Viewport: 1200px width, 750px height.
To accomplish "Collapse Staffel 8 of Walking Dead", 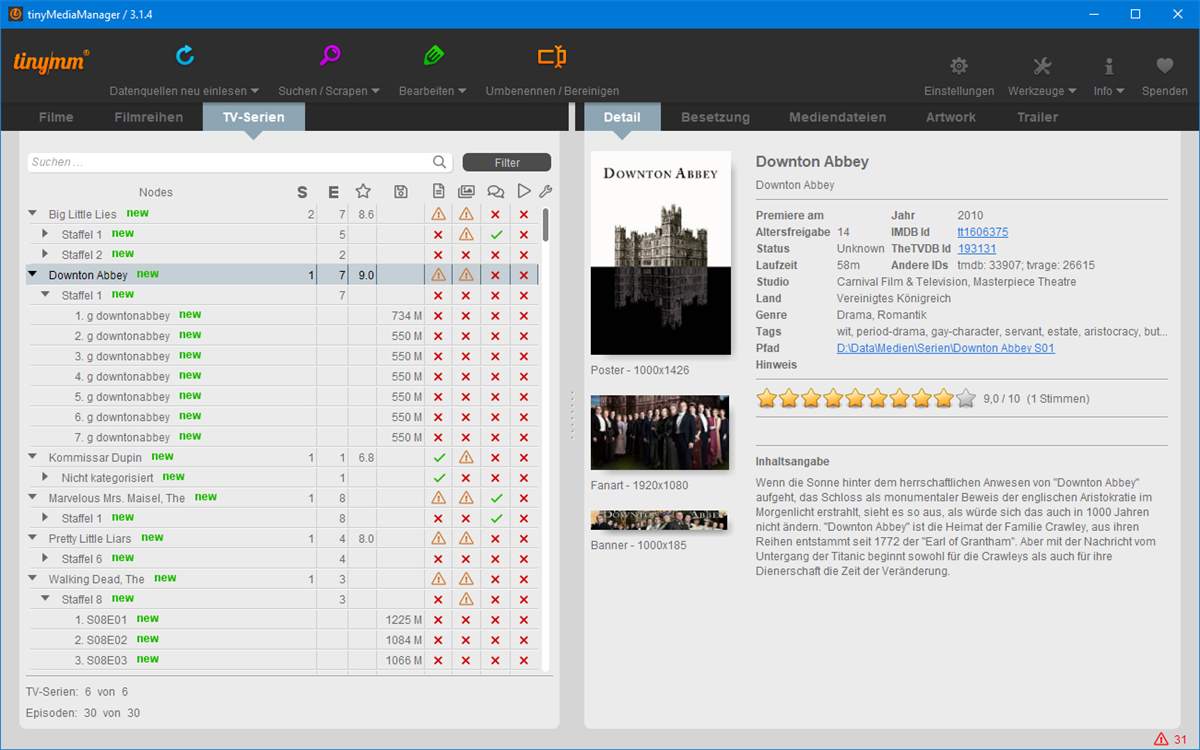I will [45, 599].
